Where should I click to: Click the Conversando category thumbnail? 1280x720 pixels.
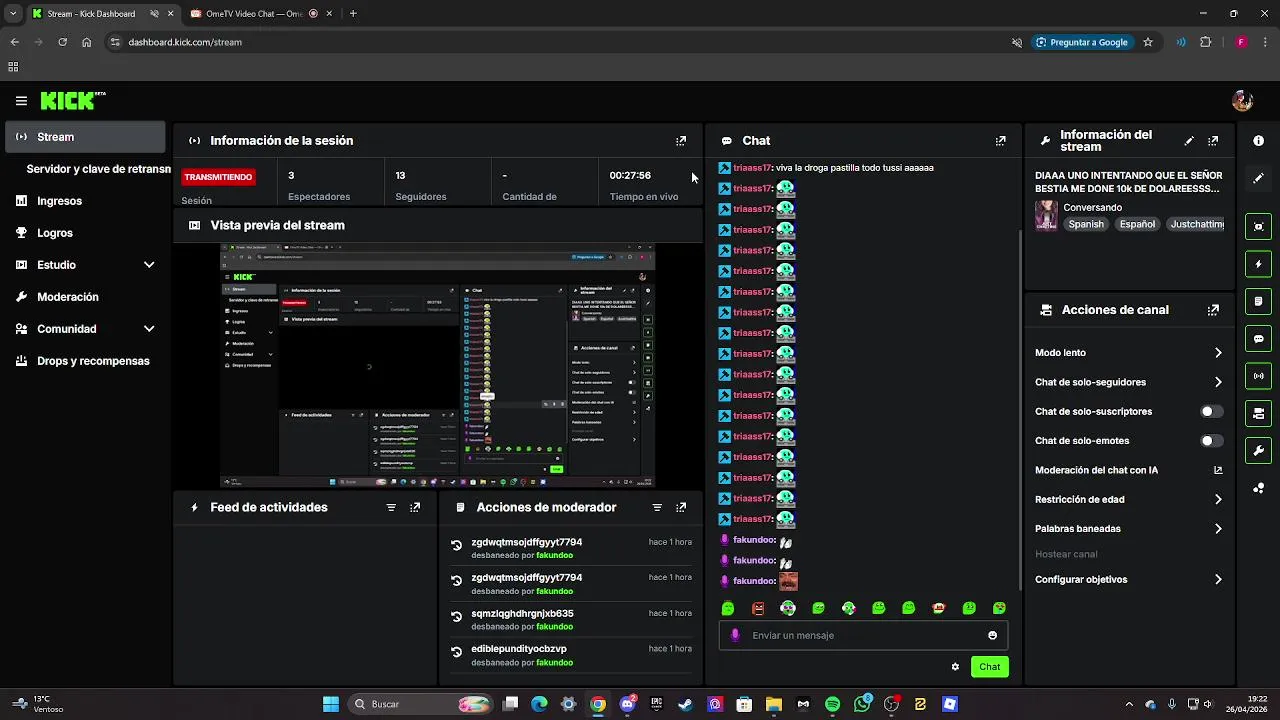click(1046, 216)
